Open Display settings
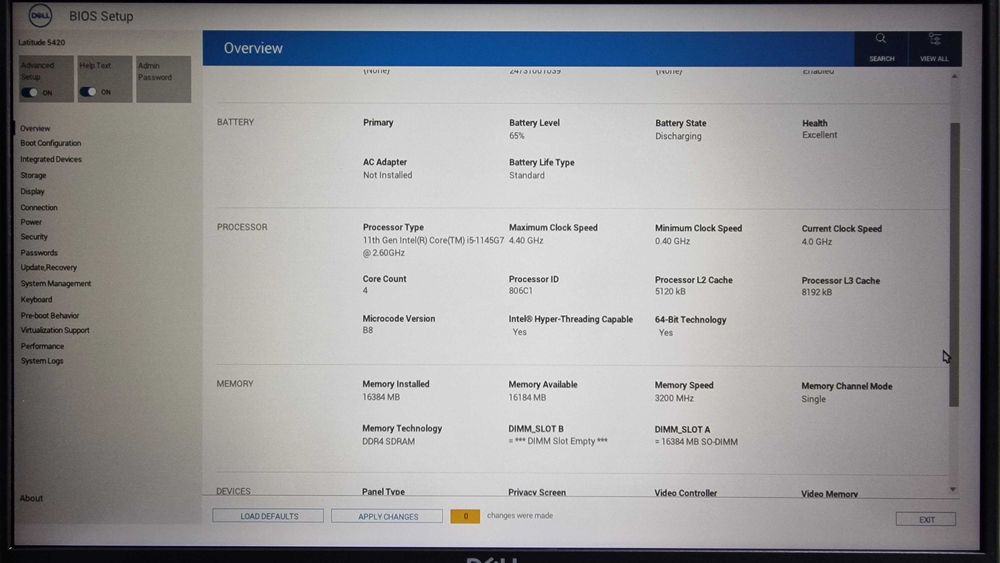This screenshot has height=563, width=1000. pyautogui.click(x=33, y=191)
